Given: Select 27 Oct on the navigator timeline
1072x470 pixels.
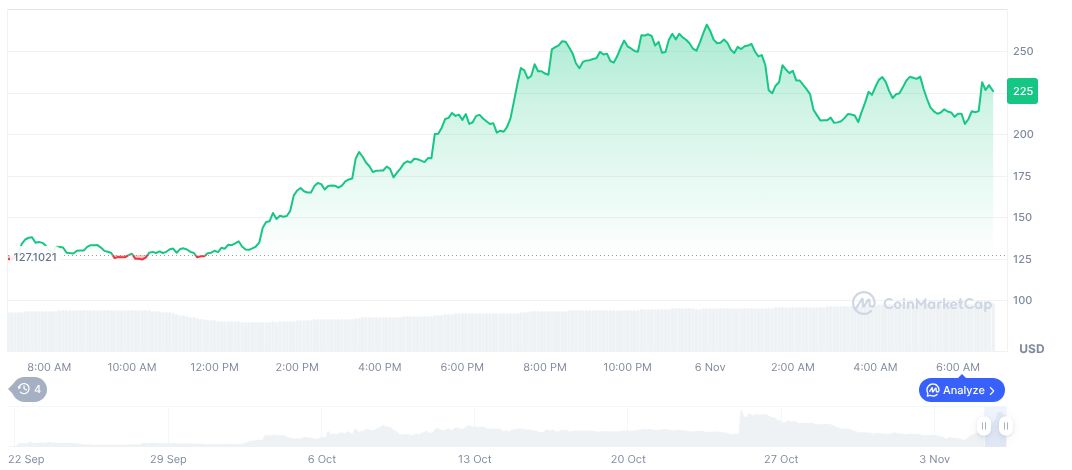Looking at the screenshot, I should [x=781, y=459].
